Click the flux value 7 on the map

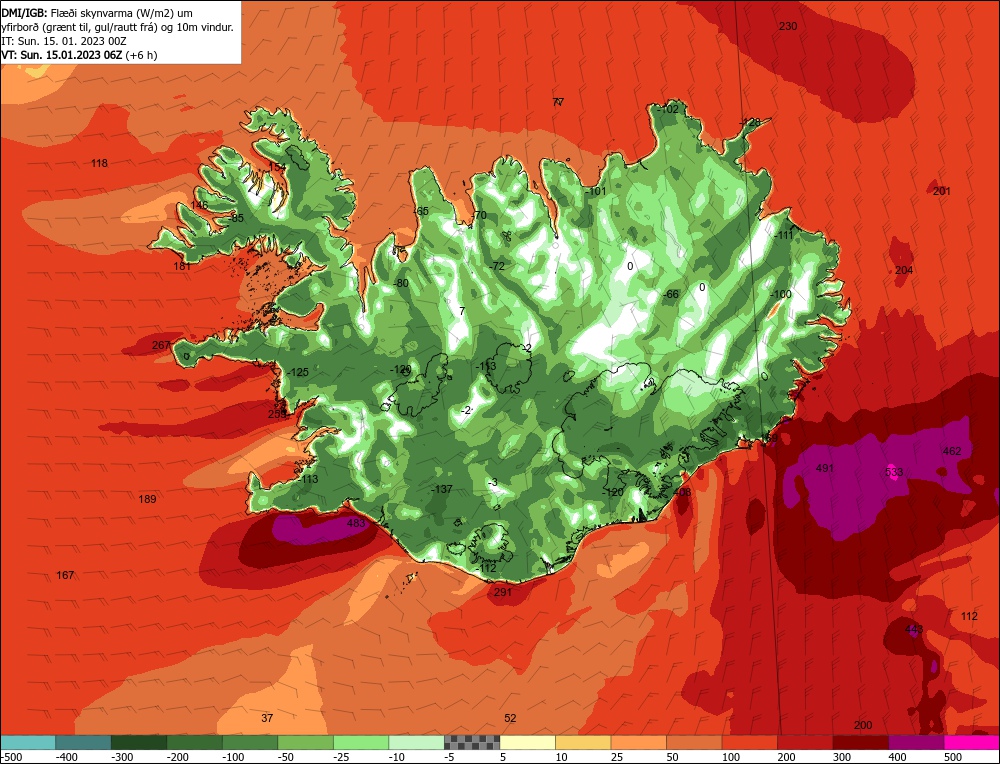pos(462,311)
